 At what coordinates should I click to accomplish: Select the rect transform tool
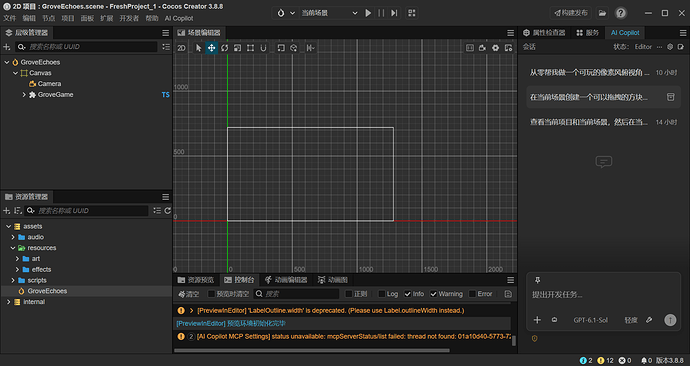250,48
